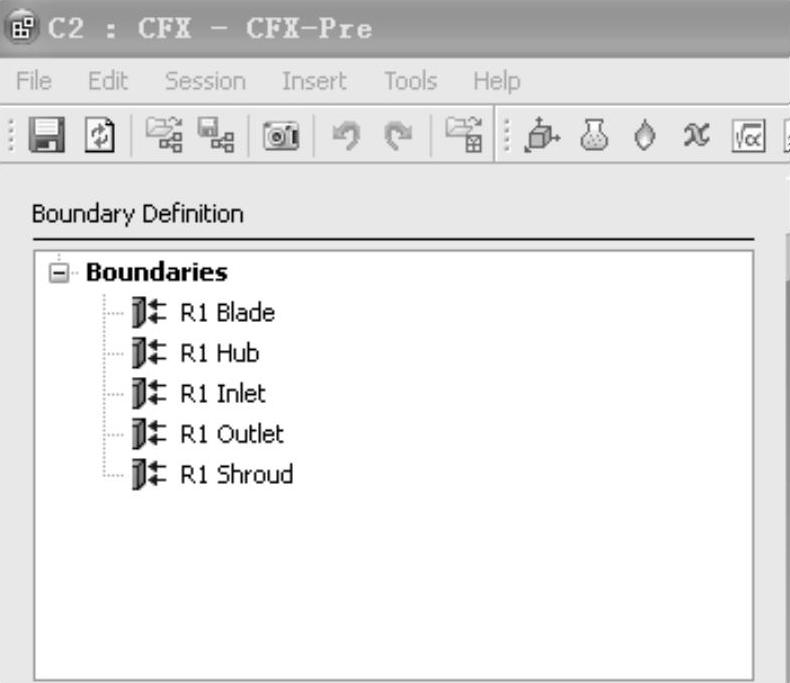Open the Insert menu
790x683 pixels.
[x=314, y=81]
